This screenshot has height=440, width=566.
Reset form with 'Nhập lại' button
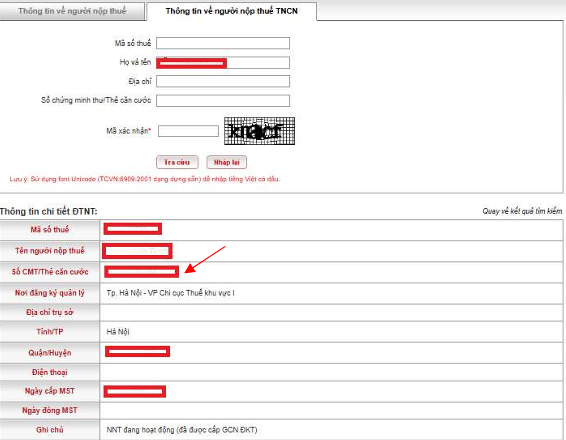[x=227, y=162]
